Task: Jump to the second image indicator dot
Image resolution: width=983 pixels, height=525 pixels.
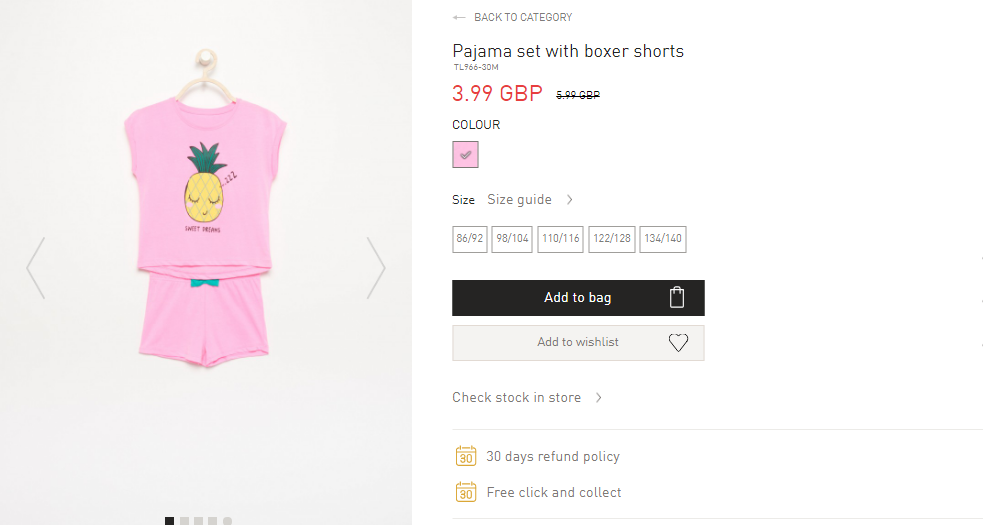Action: 184,521
